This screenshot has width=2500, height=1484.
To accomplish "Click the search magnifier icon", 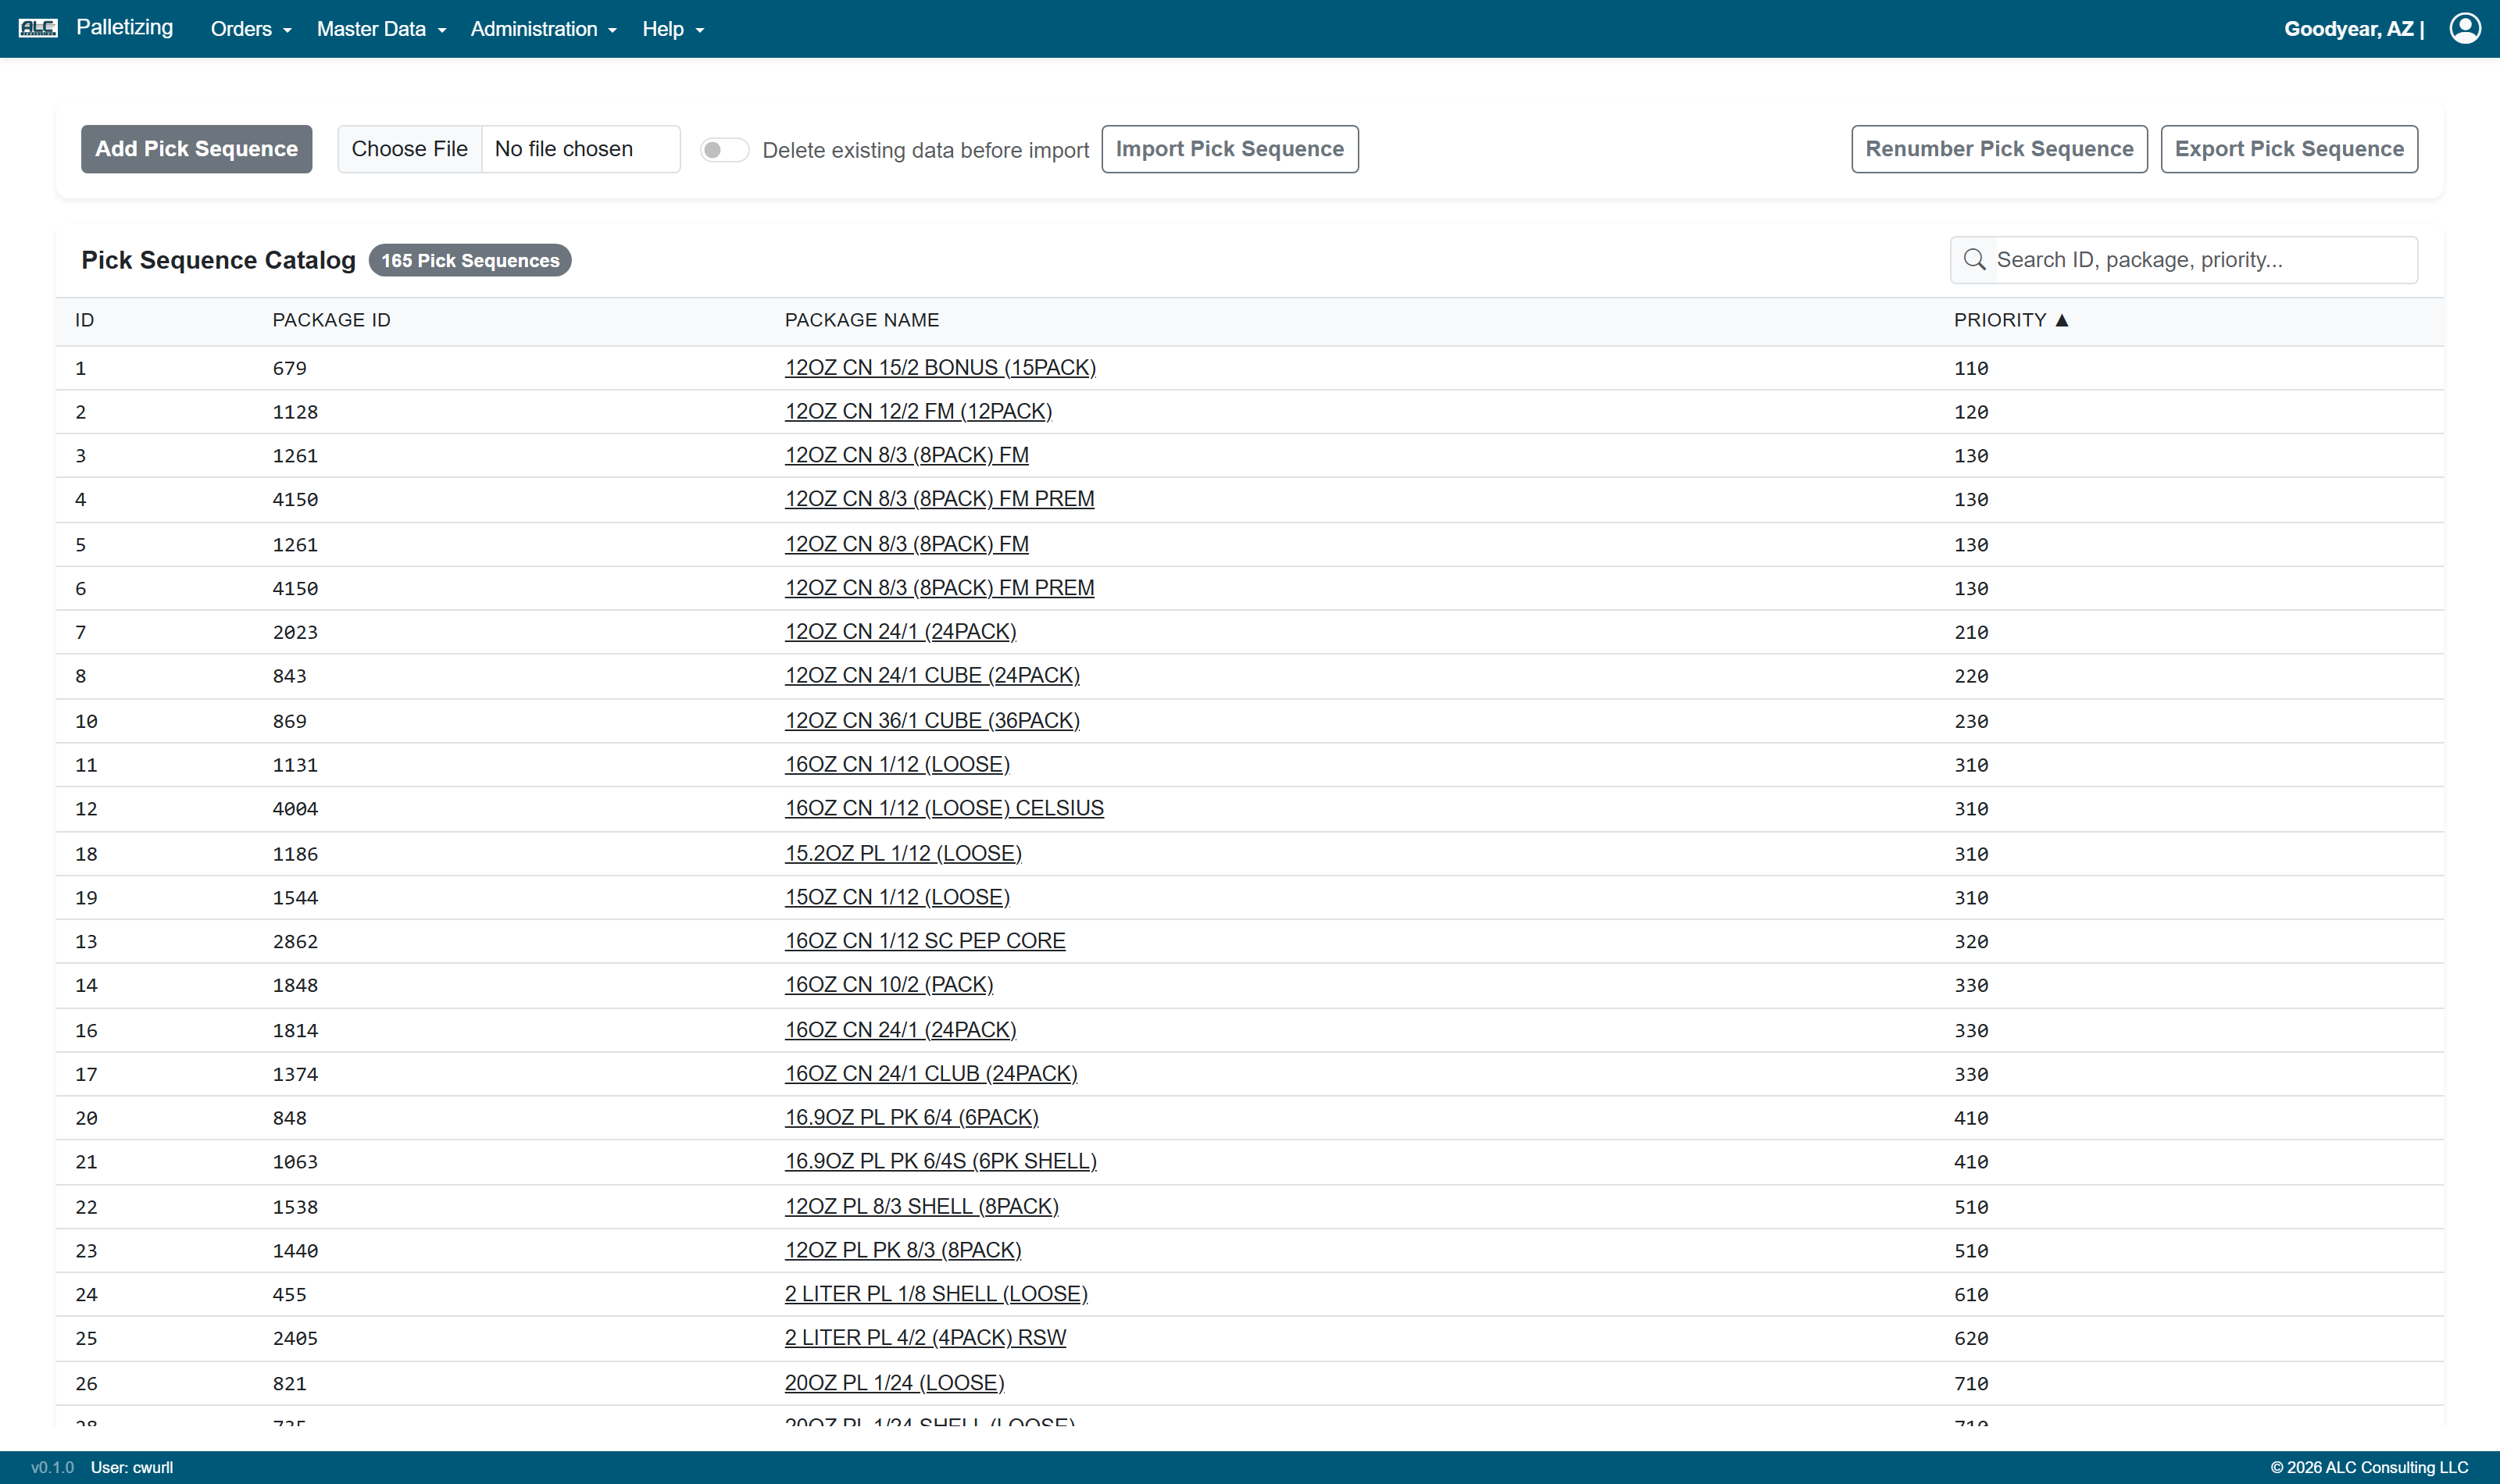I will tap(1974, 260).
